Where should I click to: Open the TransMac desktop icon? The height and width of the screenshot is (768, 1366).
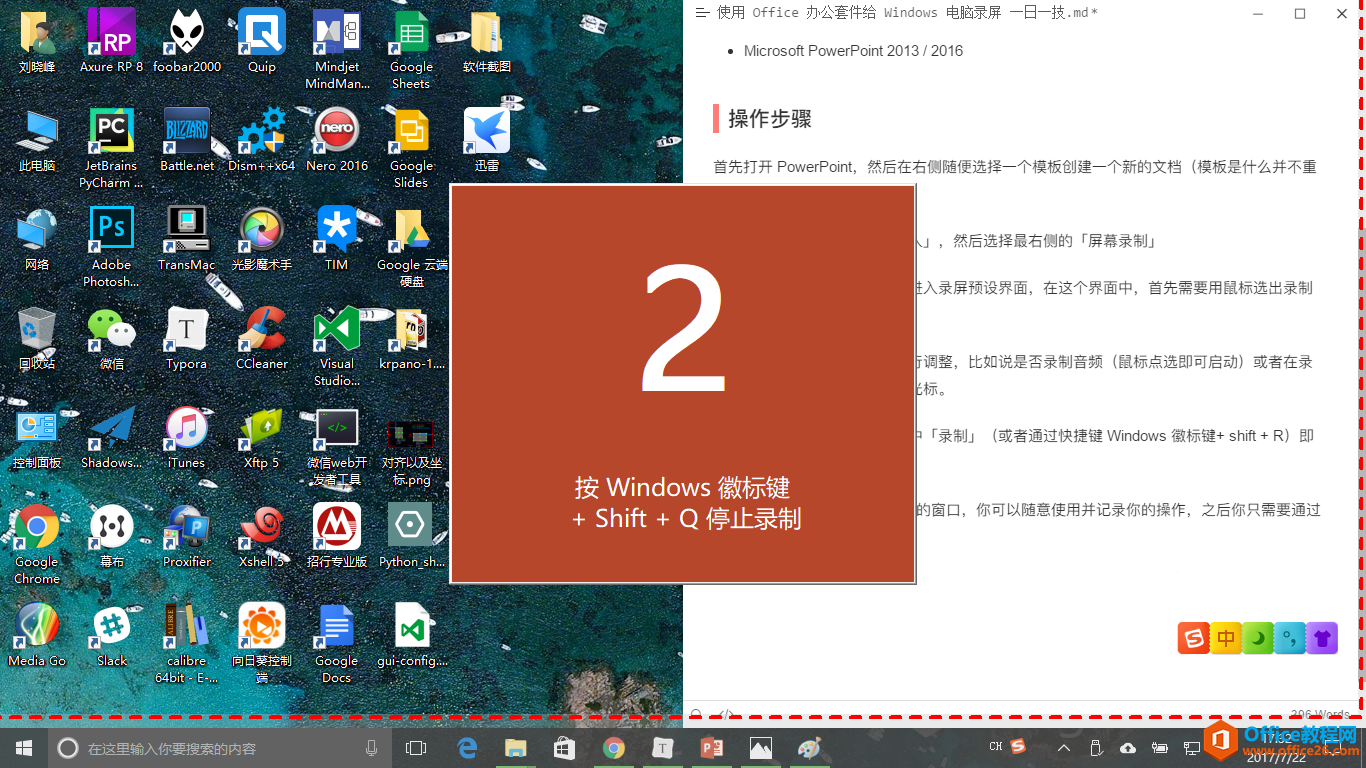tap(187, 239)
